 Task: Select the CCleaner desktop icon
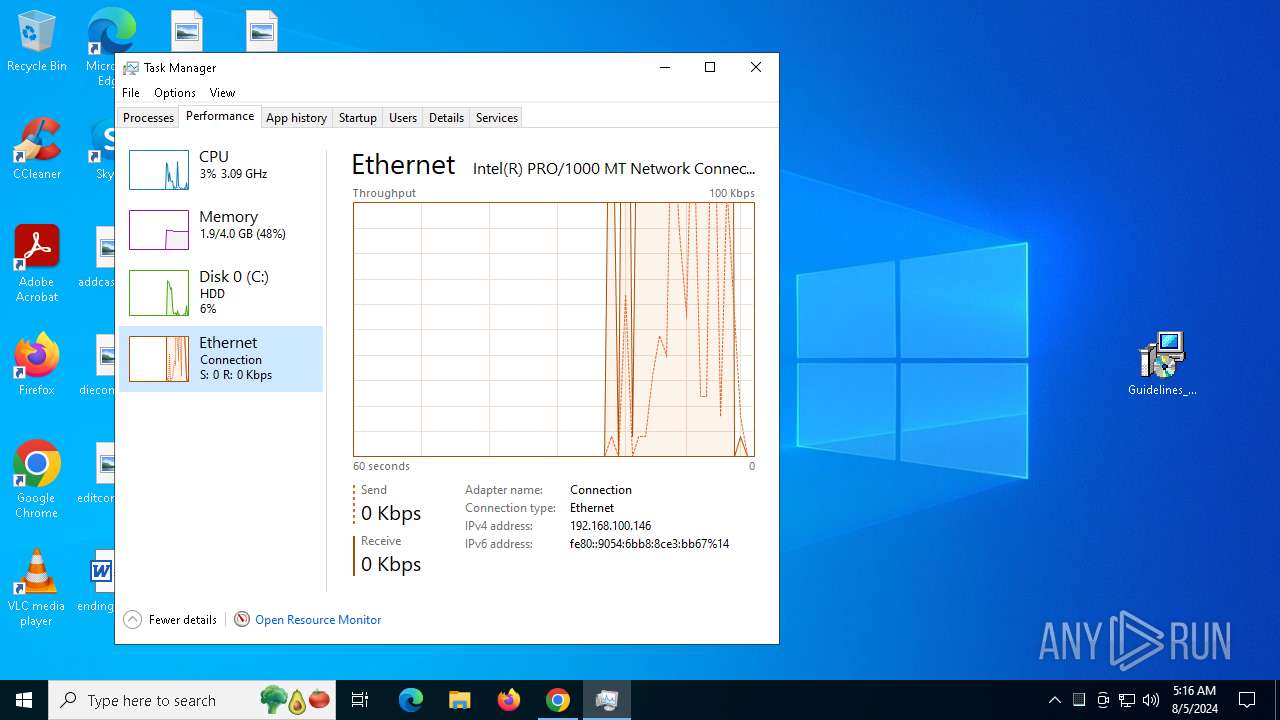[x=37, y=148]
